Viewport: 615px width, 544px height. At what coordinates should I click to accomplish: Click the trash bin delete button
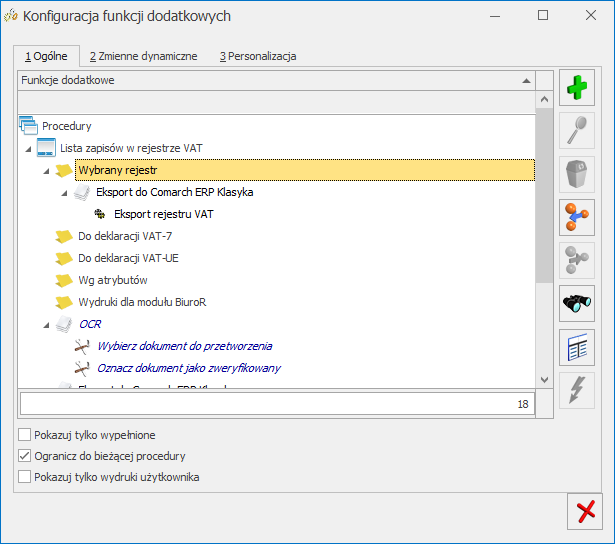[x=576, y=175]
